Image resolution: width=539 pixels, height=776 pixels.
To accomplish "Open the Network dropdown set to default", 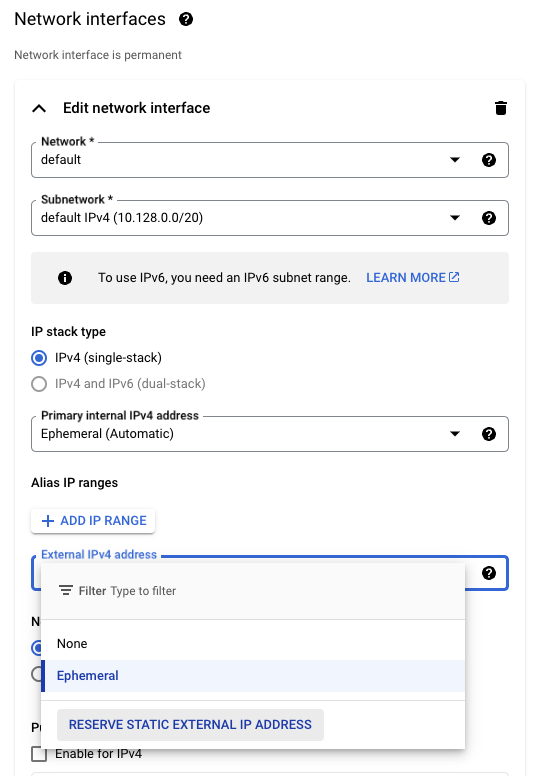I will (270, 160).
